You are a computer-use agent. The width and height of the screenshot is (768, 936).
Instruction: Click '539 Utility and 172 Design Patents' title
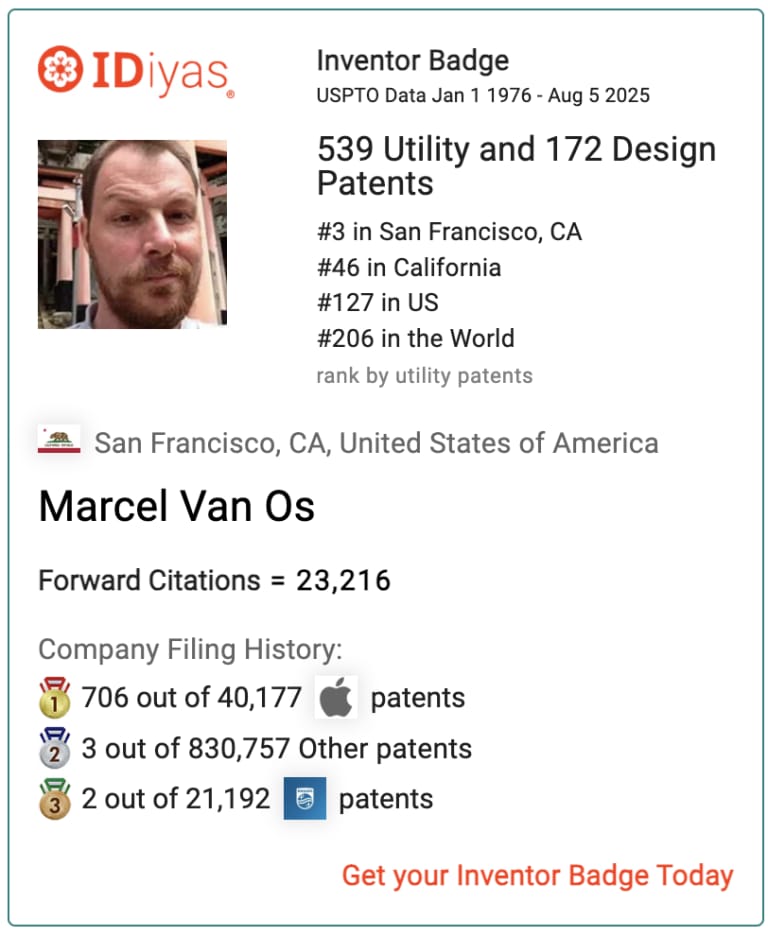[516, 166]
